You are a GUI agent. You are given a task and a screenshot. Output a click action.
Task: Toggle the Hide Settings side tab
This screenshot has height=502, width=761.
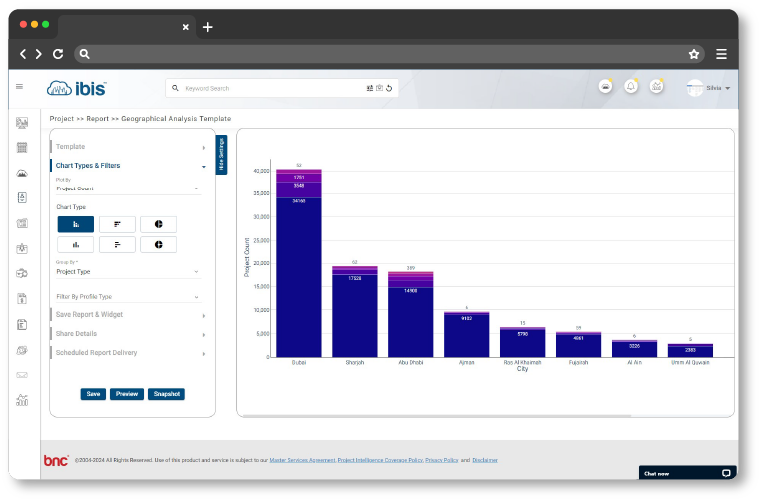(222, 155)
